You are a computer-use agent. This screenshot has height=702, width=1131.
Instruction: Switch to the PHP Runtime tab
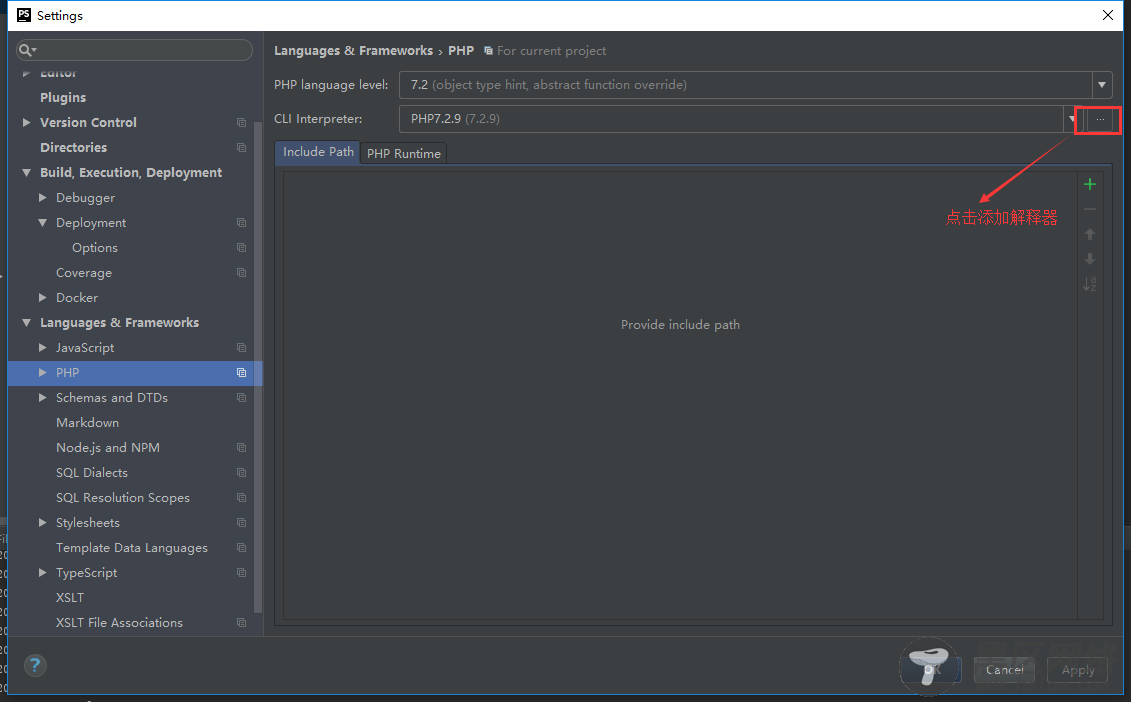click(404, 154)
